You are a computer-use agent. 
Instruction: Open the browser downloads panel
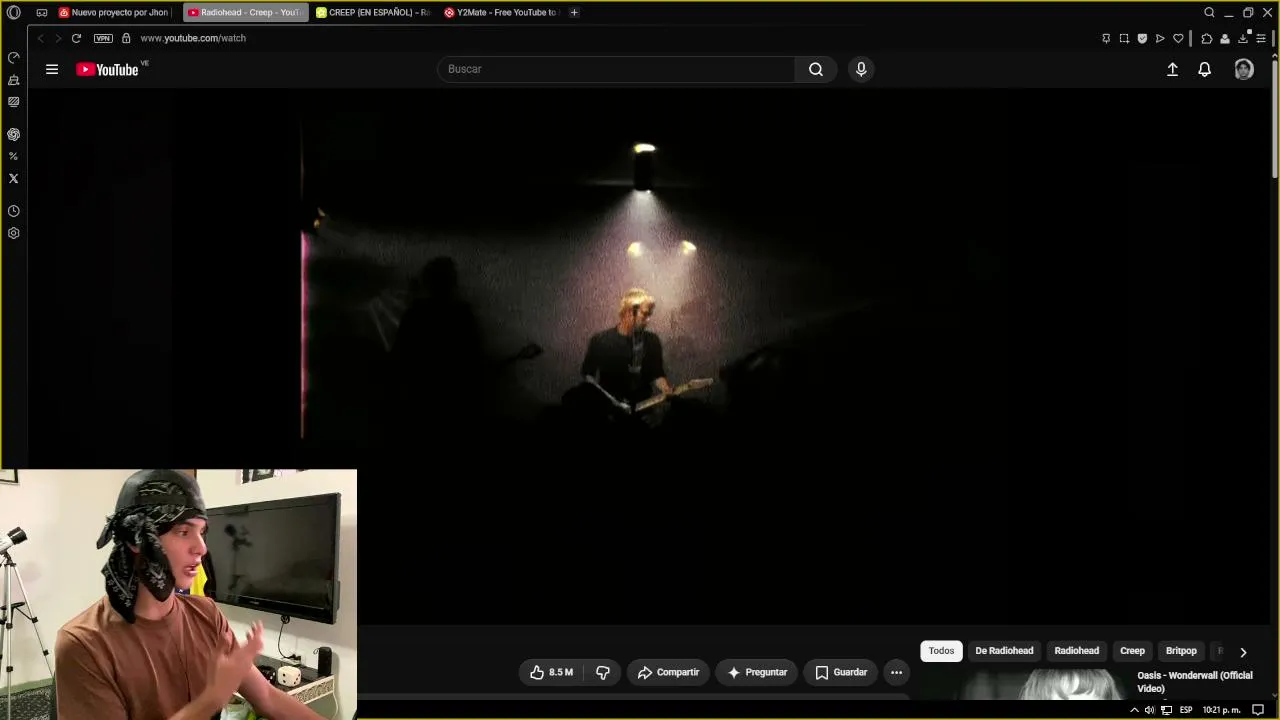pyautogui.click(x=1243, y=38)
